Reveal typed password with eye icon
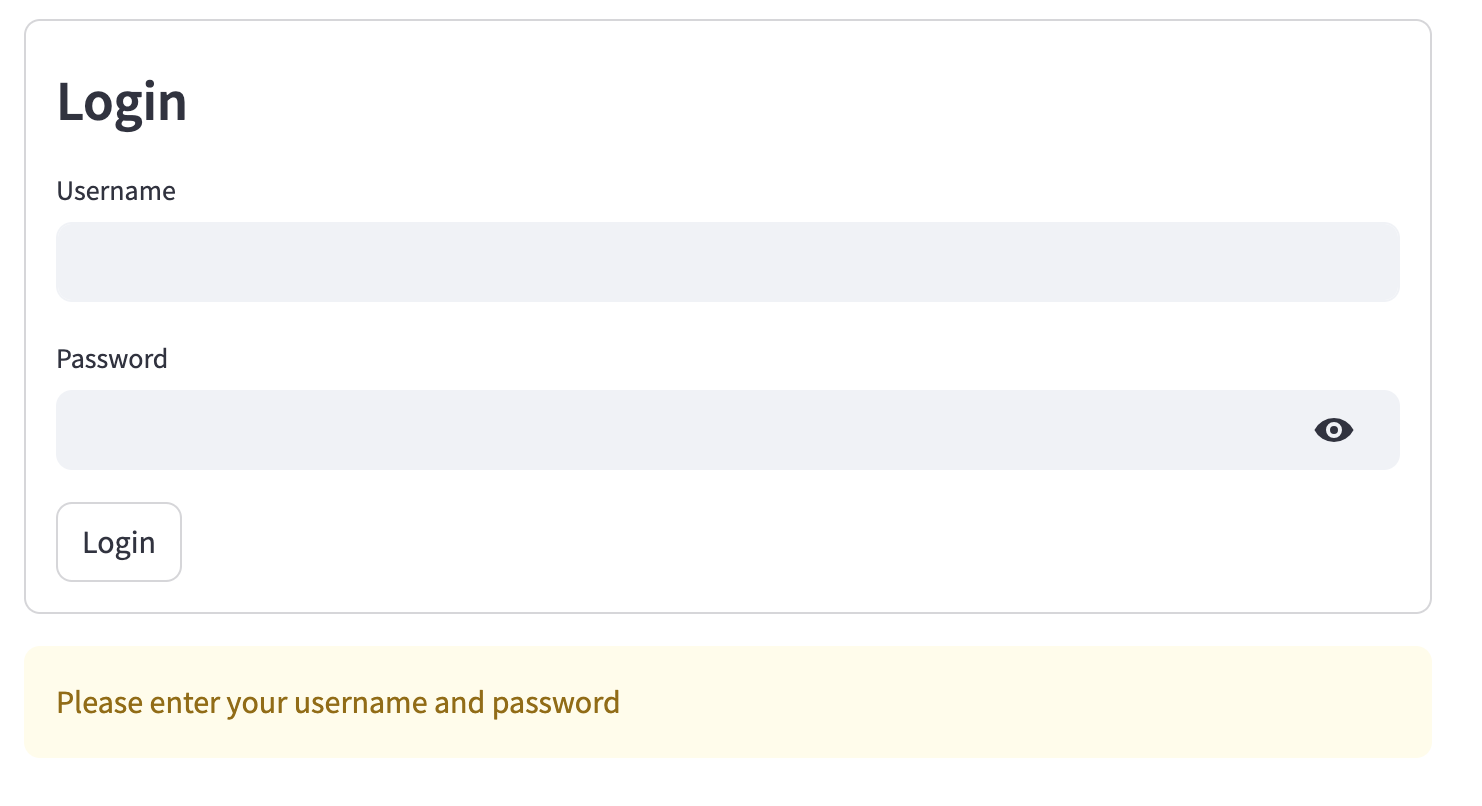The image size is (1482, 806). click(1333, 430)
